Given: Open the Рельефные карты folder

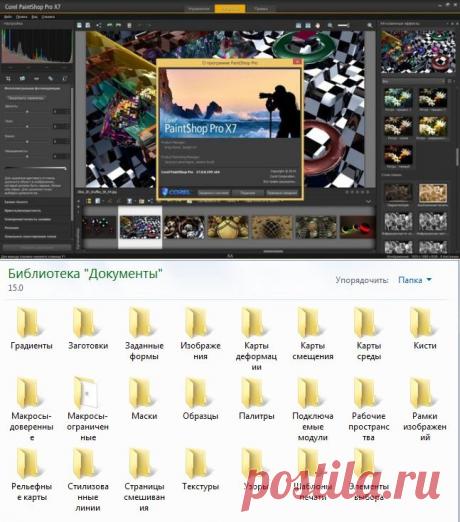Looking at the screenshot, I should click(x=31, y=475).
